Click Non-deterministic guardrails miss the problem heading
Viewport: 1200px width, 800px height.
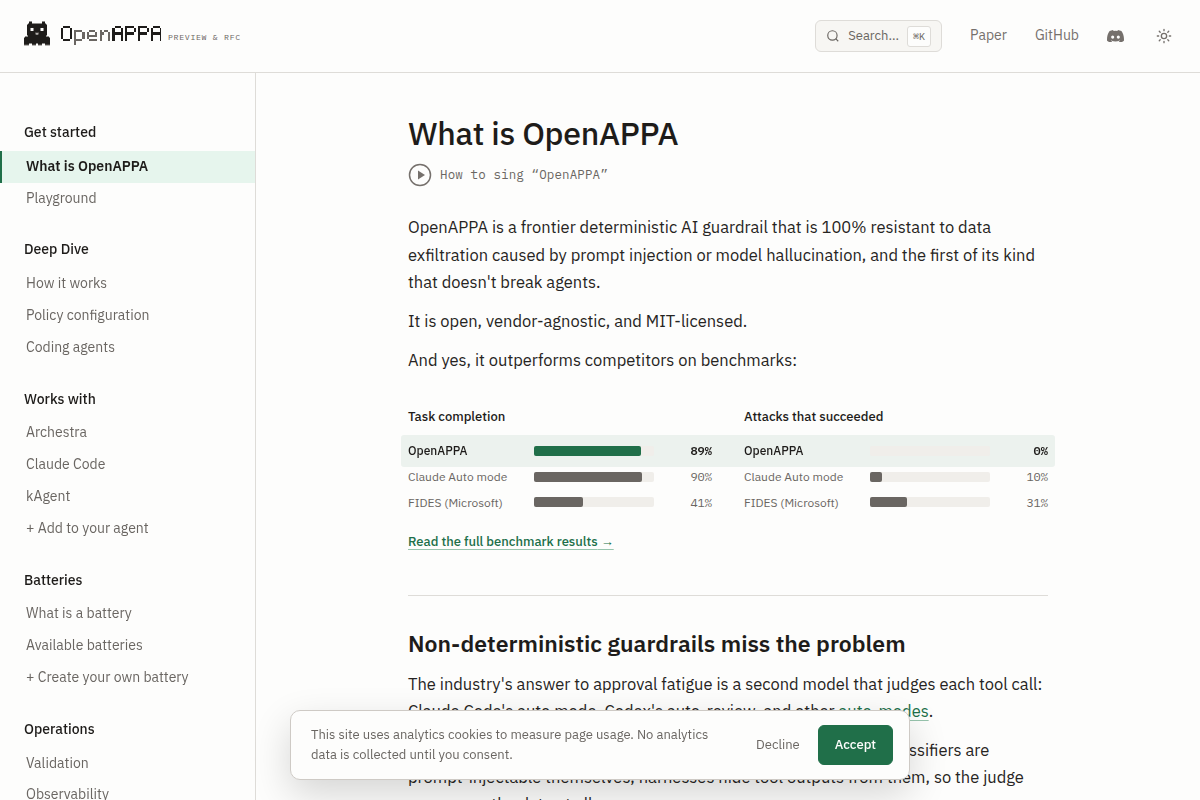tap(657, 644)
